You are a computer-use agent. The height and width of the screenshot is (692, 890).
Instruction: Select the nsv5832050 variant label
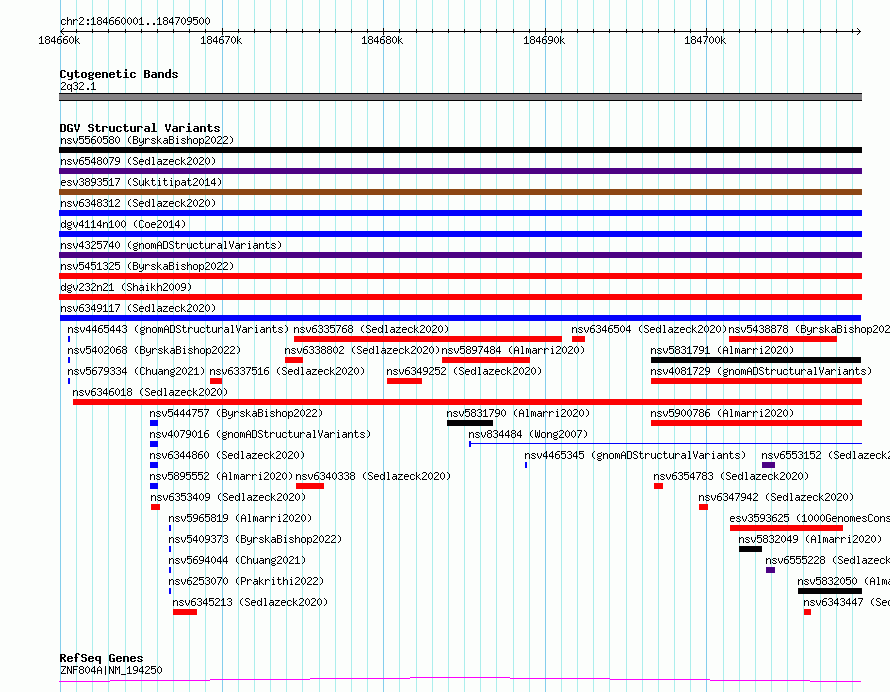coord(843,581)
